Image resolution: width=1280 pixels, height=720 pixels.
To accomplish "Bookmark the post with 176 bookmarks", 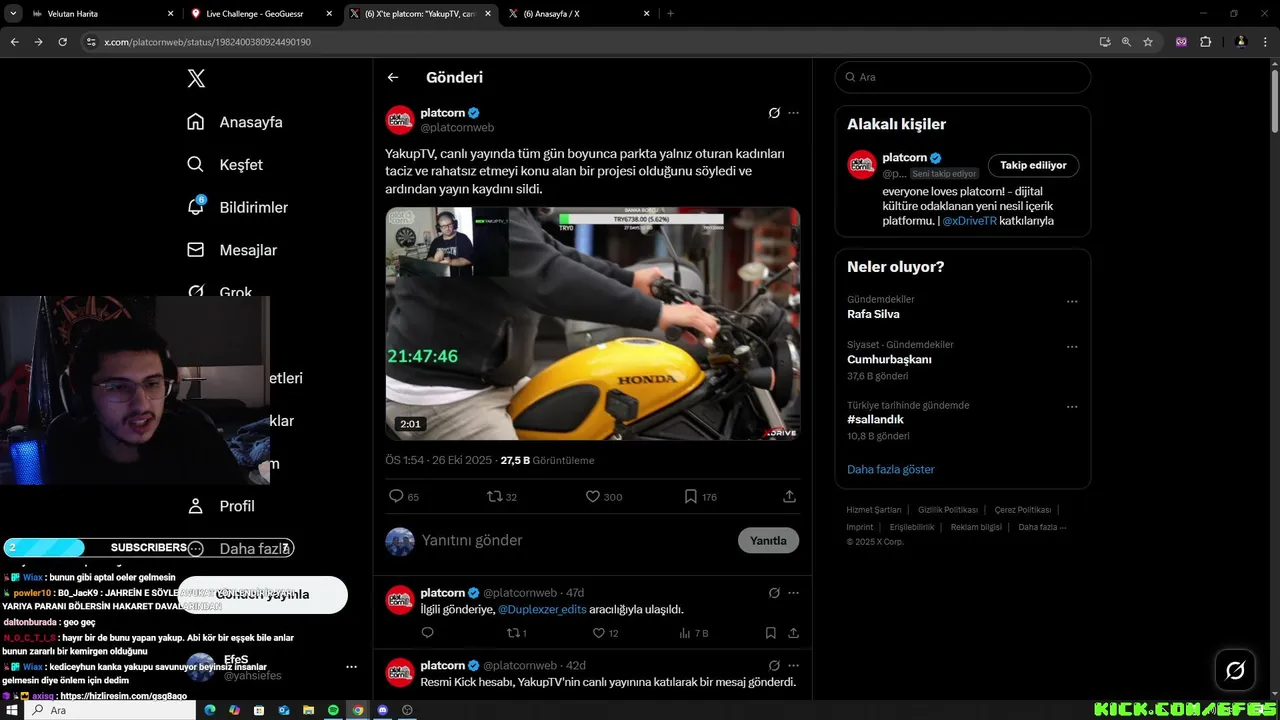I will click(690, 496).
